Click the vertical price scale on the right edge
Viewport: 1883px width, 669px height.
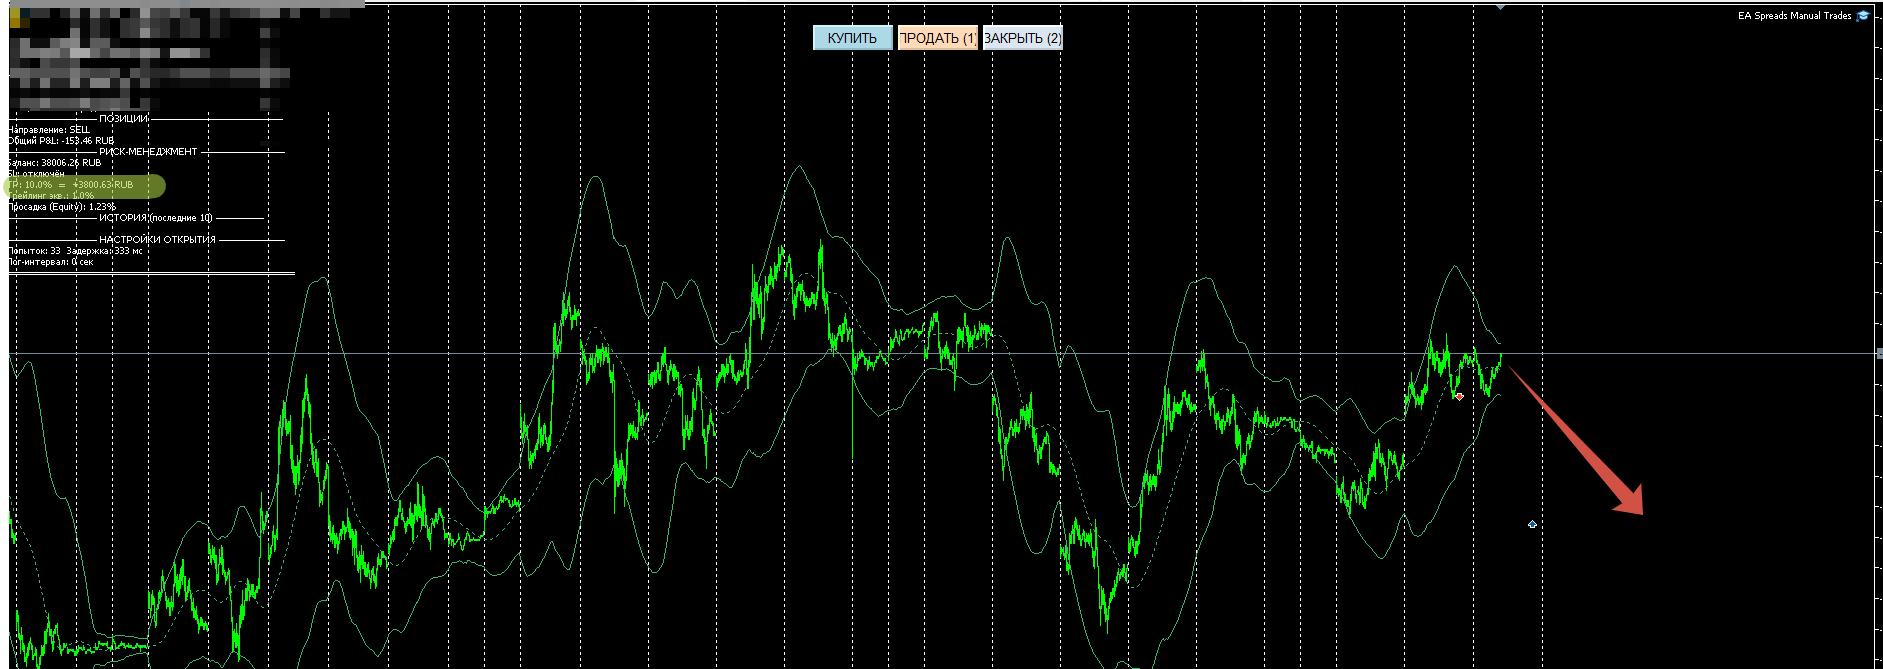(1878, 335)
